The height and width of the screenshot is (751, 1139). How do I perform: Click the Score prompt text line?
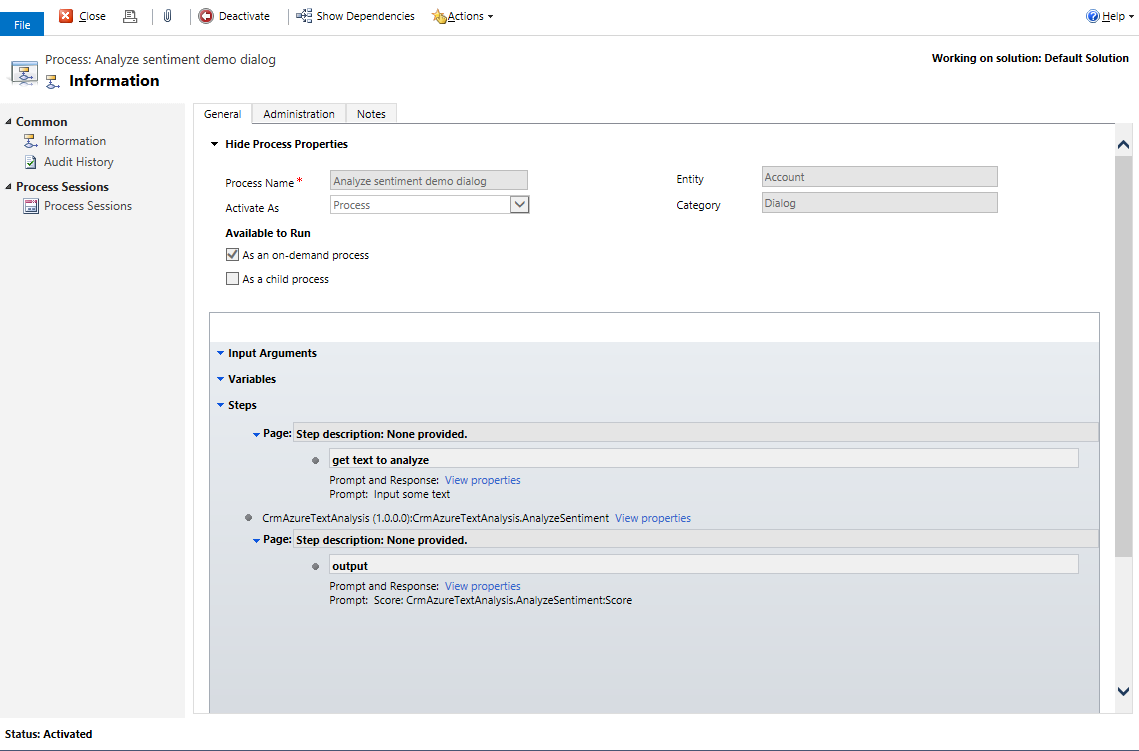coord(480,601)
